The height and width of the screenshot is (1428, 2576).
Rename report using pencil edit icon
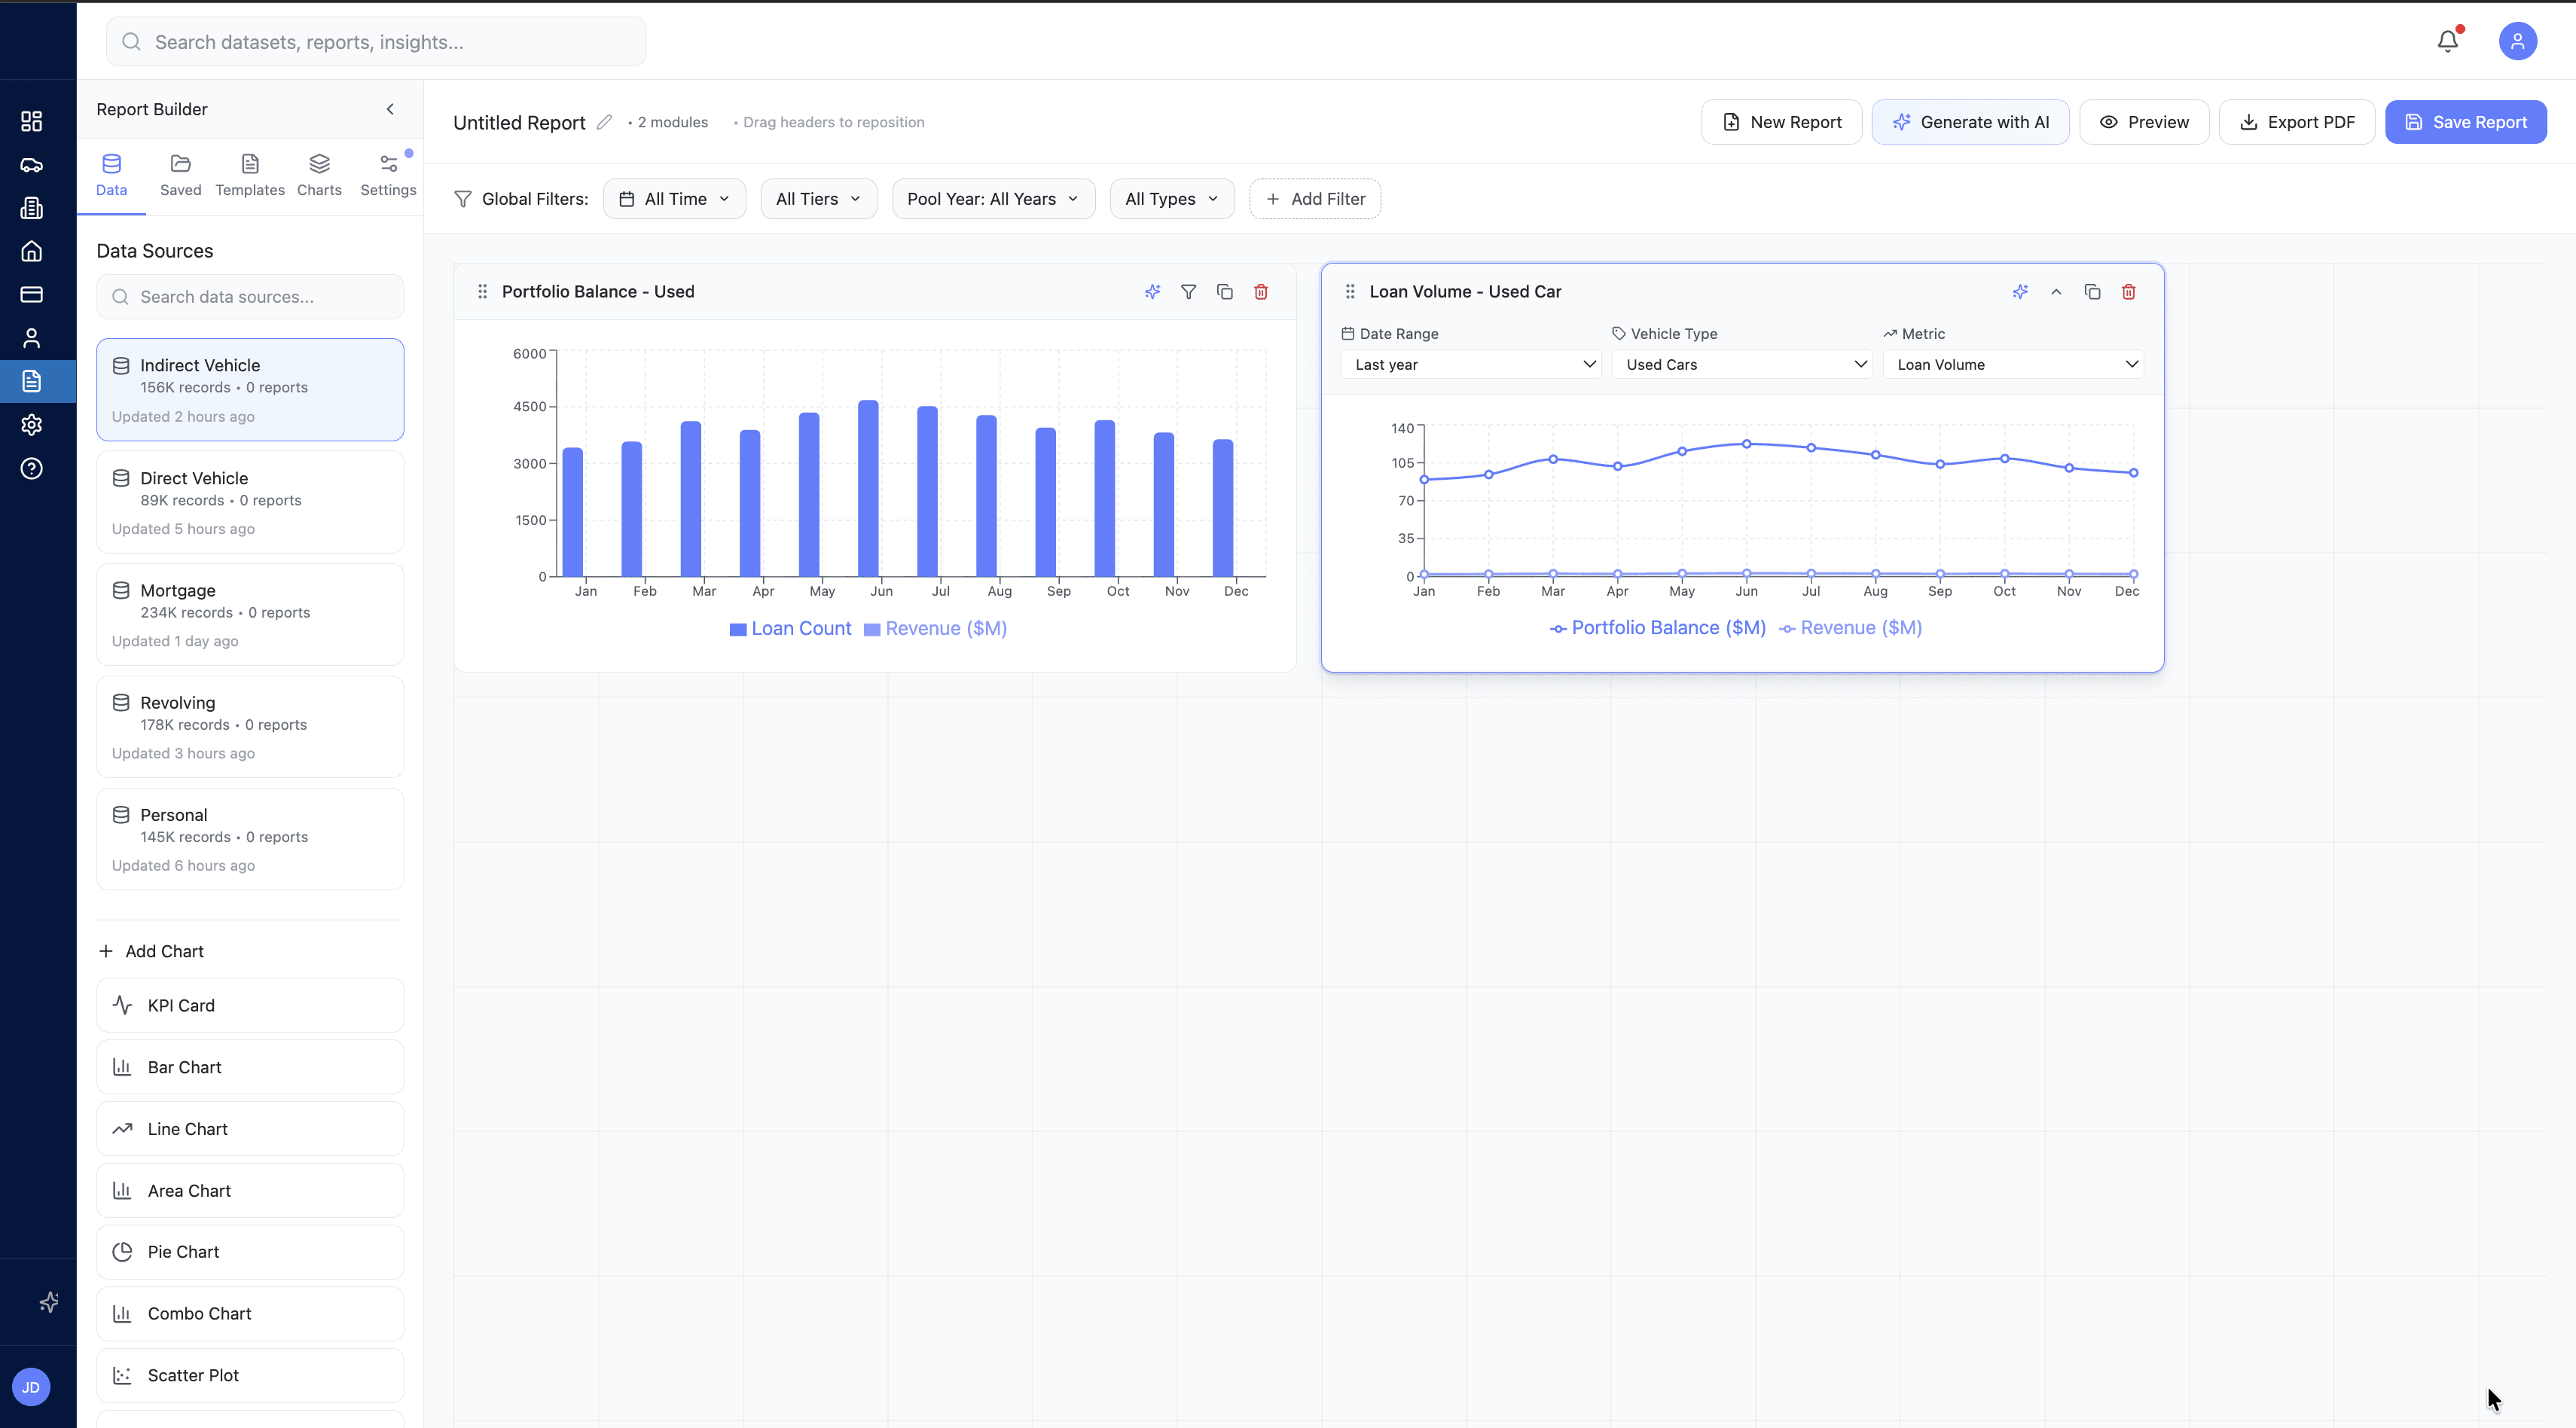pyautogui.click(x=604, y=122)
